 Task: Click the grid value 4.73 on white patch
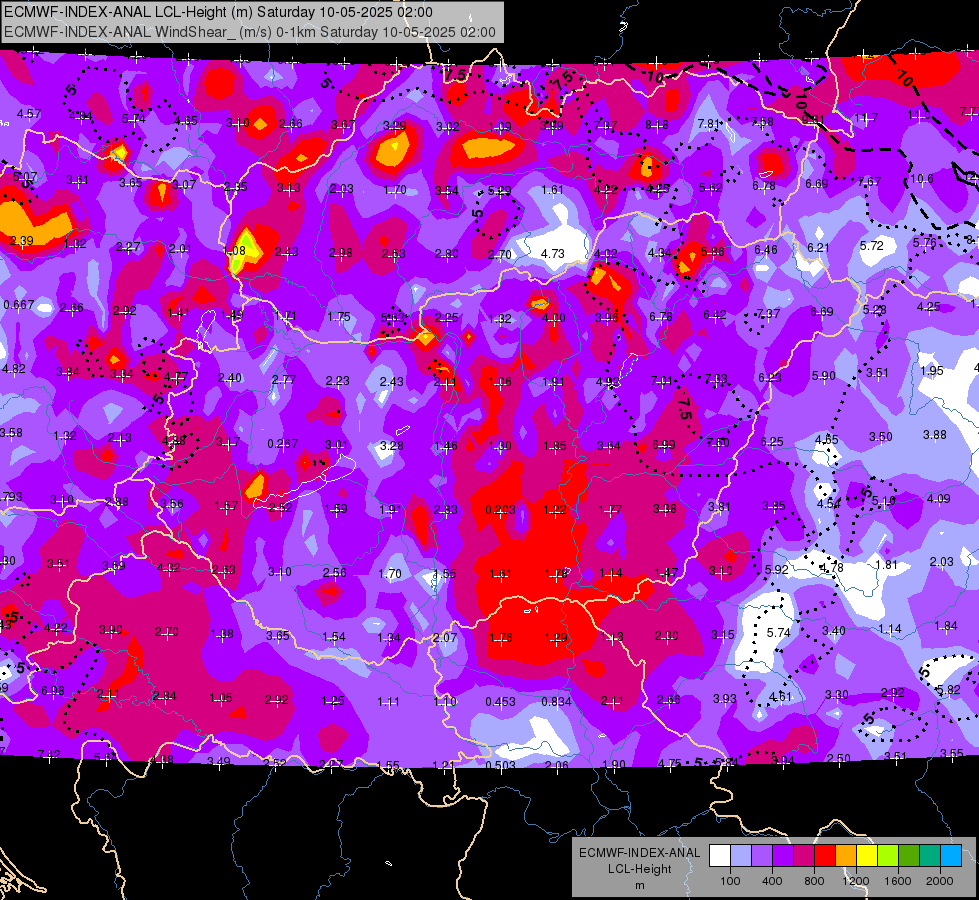pos(553,254)
